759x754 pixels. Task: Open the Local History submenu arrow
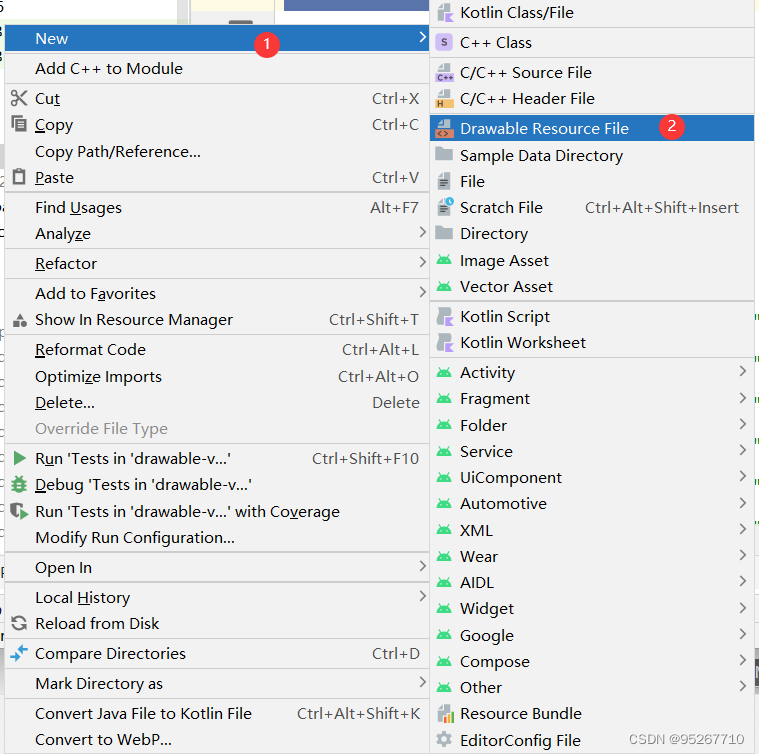click(x=422, y=597)
